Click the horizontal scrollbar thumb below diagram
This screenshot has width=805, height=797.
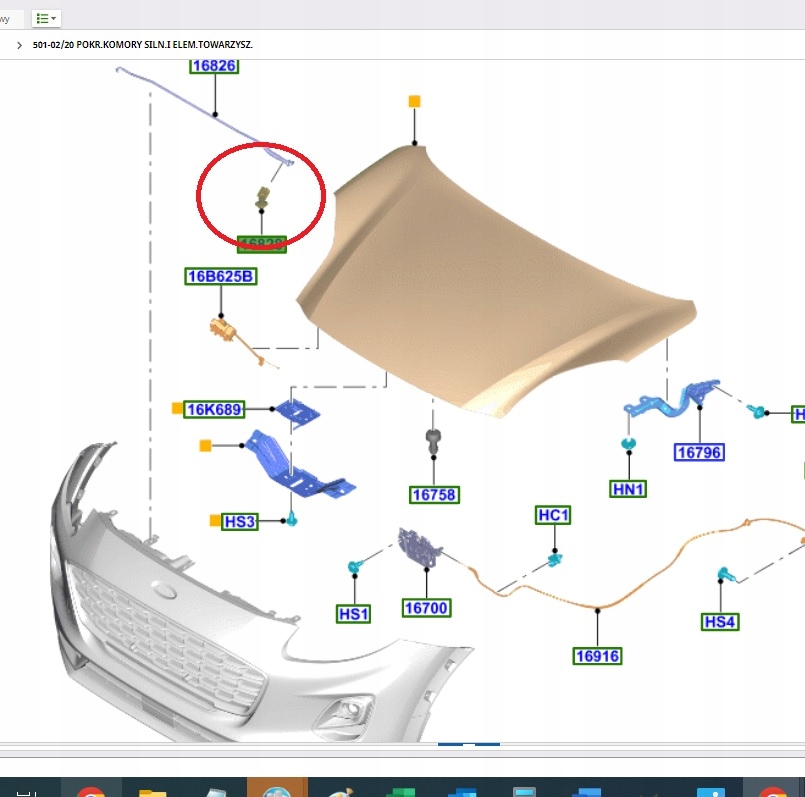pyautogui.click(x=469, y=744)
